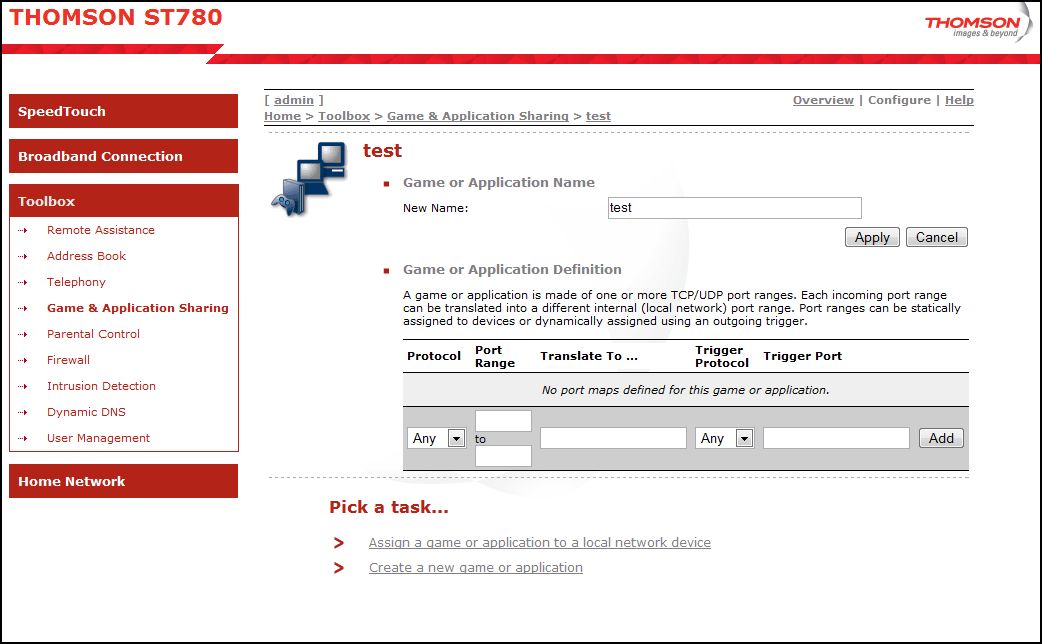The width and height of the screenshot is (1042, 644).
Task: Open the Toolbox menu section
Action: click(x=124, y=201)
